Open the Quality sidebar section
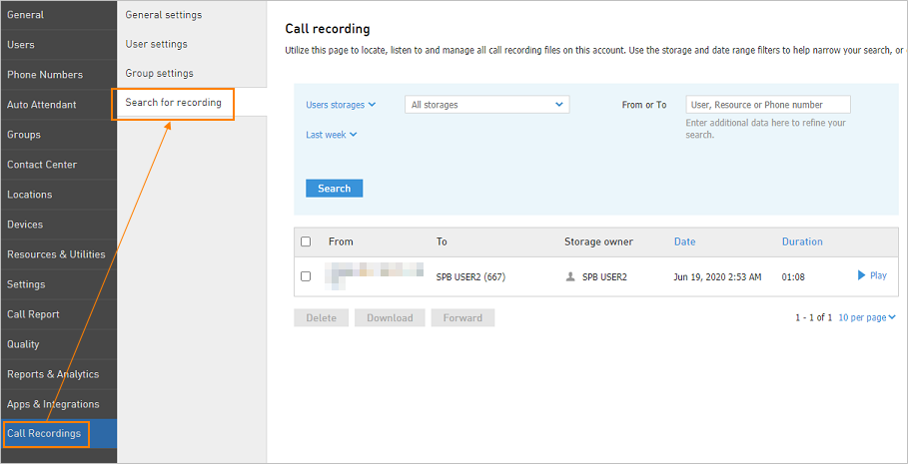 click(x=58, y=344)
